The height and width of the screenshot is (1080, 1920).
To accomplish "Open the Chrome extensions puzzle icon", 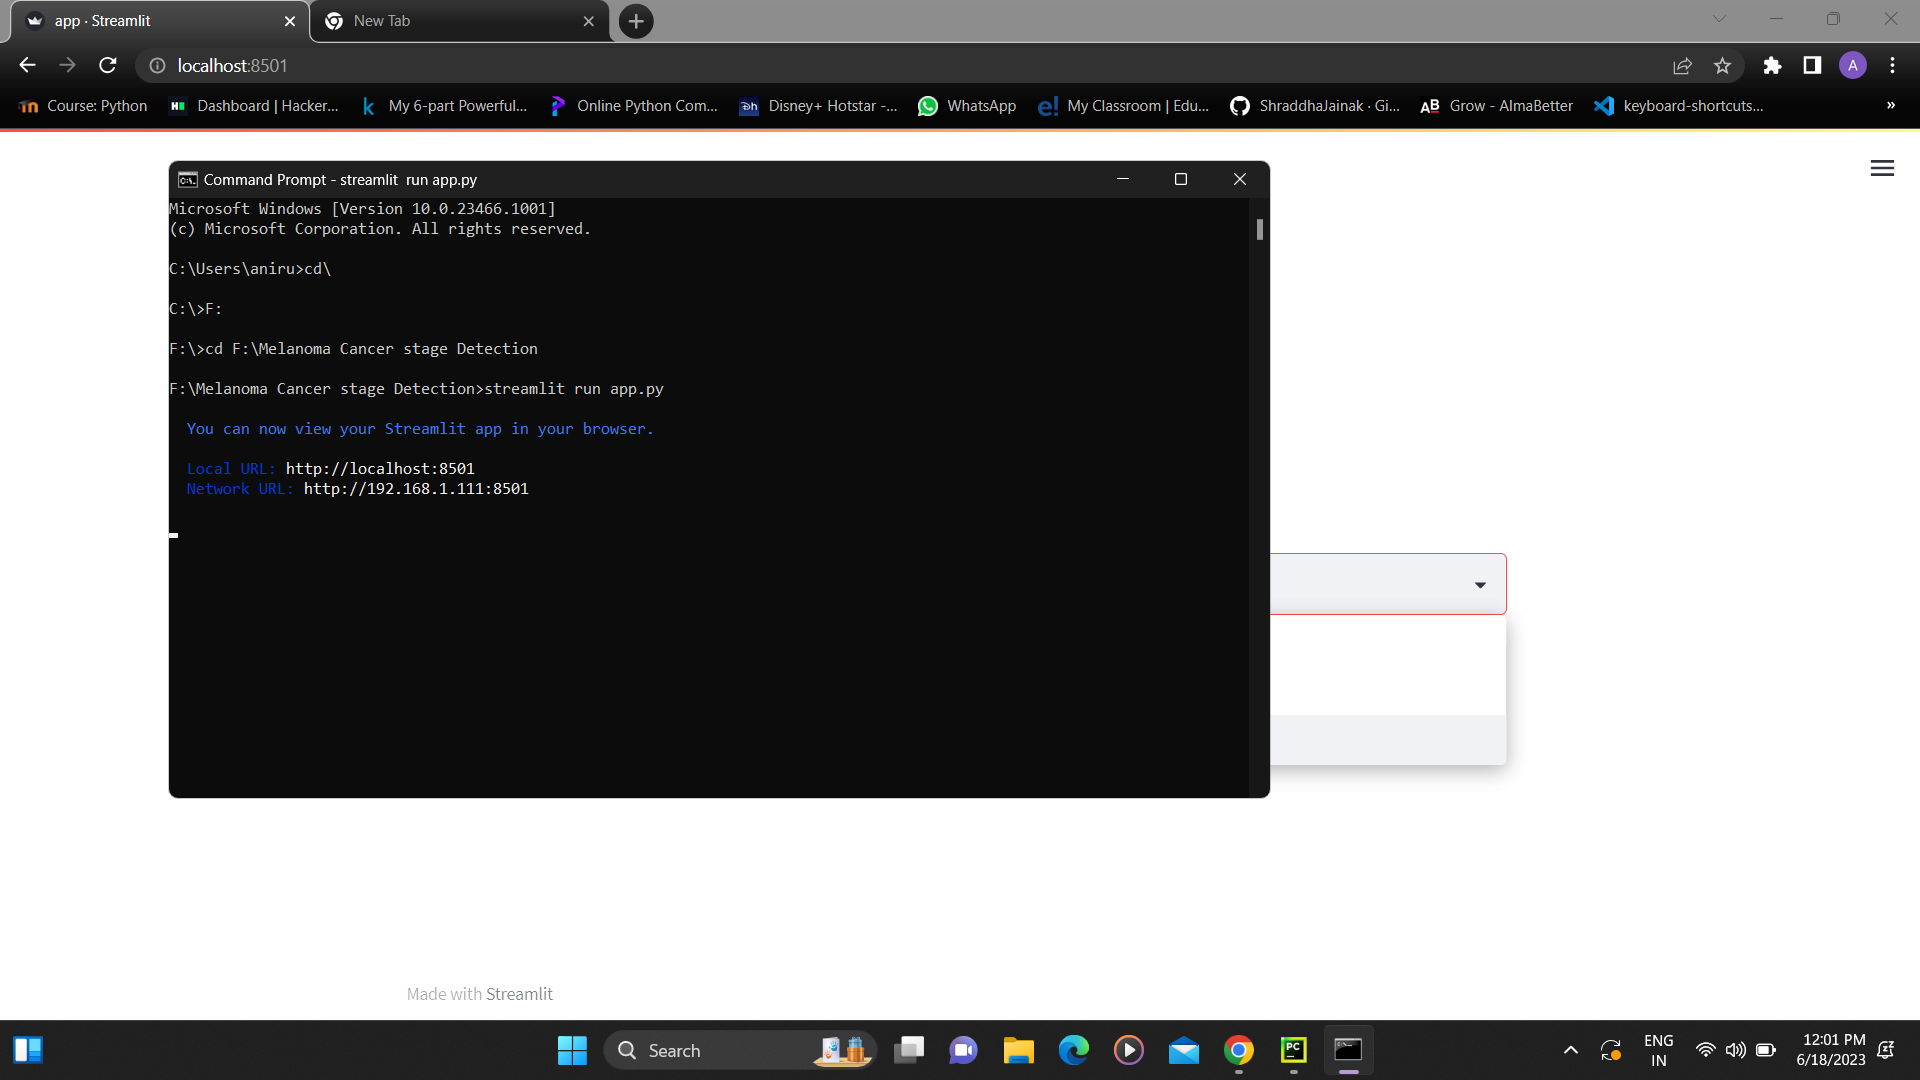I will coord(1772,65).
